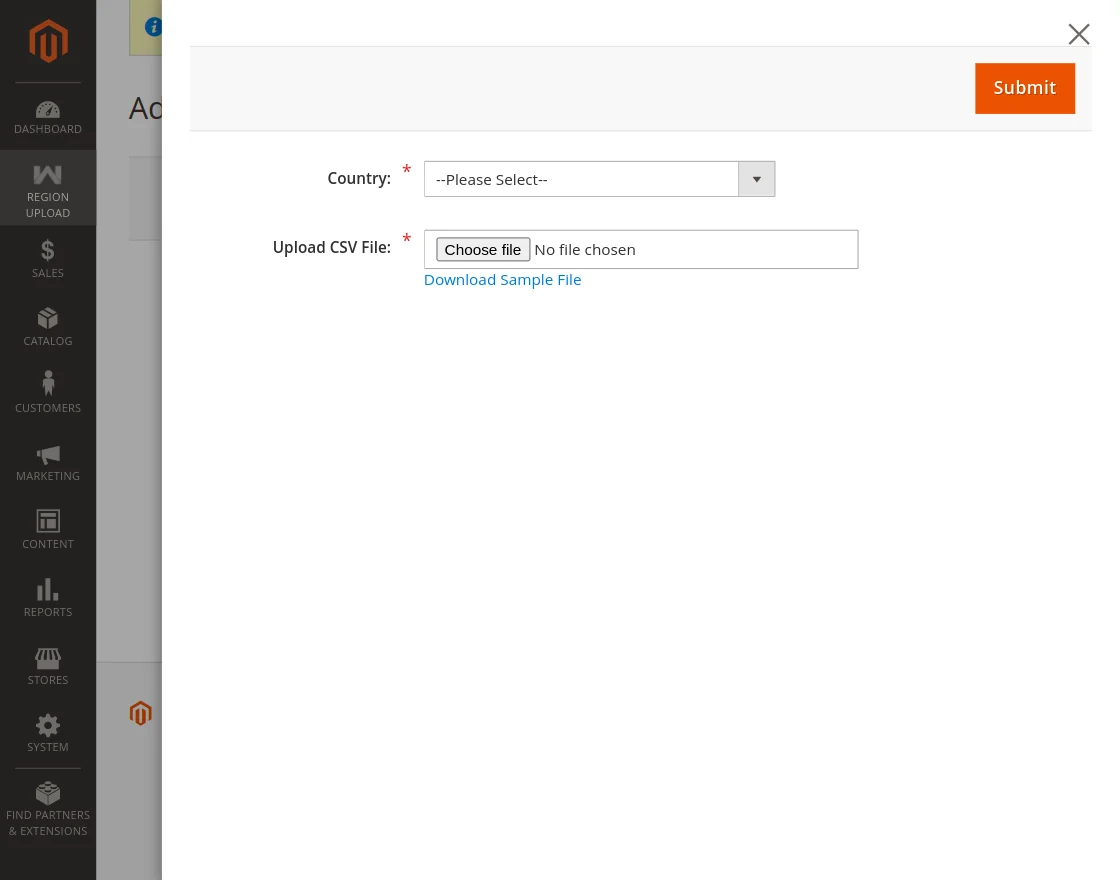The image size is (1120, 880).
Task: Click the Magento logo in the footer
Action: coord(140,713)
